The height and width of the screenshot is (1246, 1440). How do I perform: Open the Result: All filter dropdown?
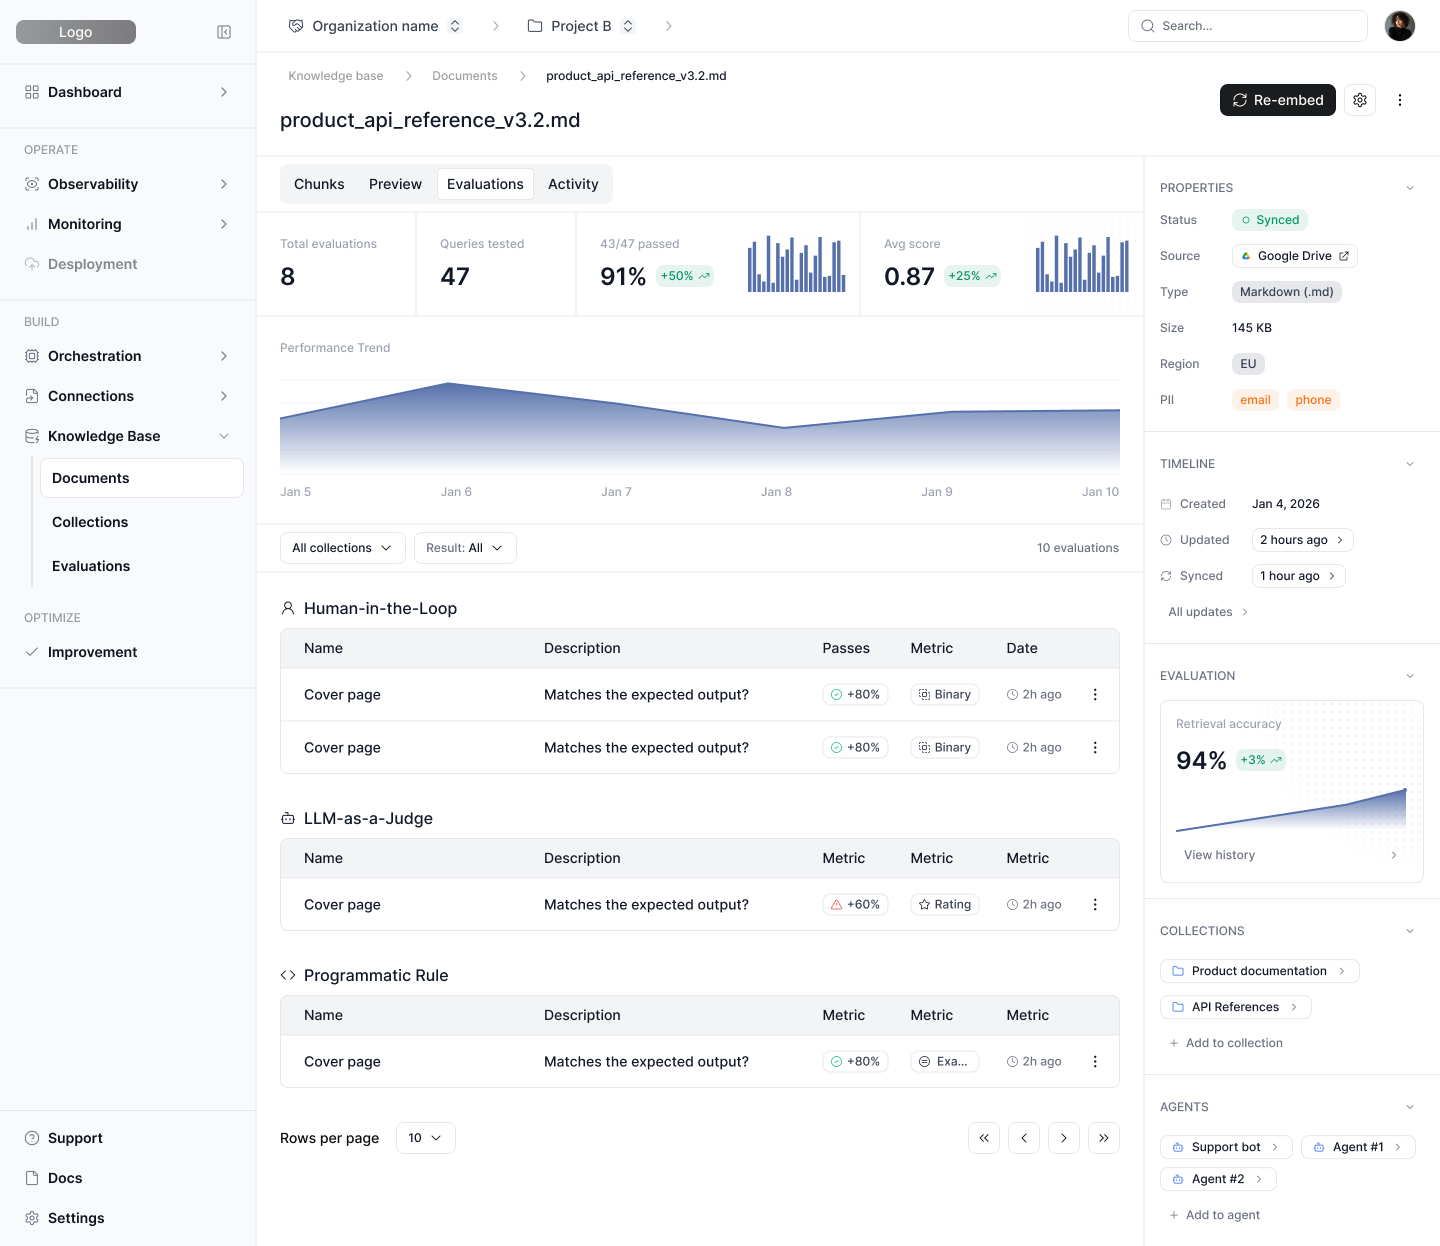pos(465,548)
